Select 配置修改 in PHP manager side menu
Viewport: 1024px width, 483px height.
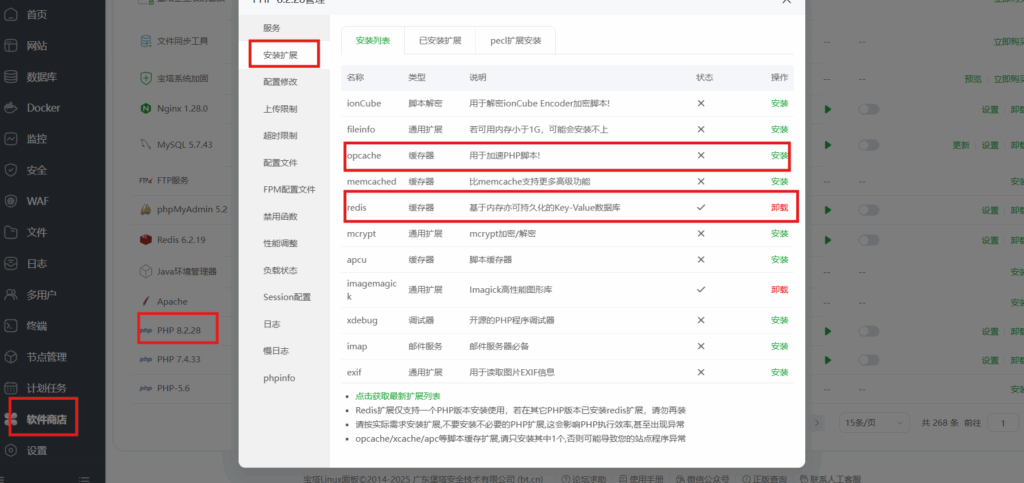tap(284, 82)
